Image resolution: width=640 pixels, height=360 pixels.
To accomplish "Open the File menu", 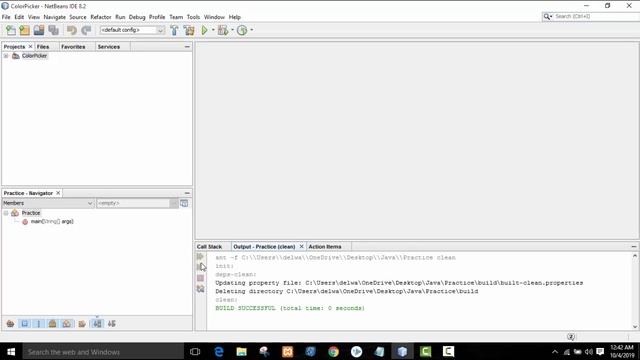I will (6, 17).
